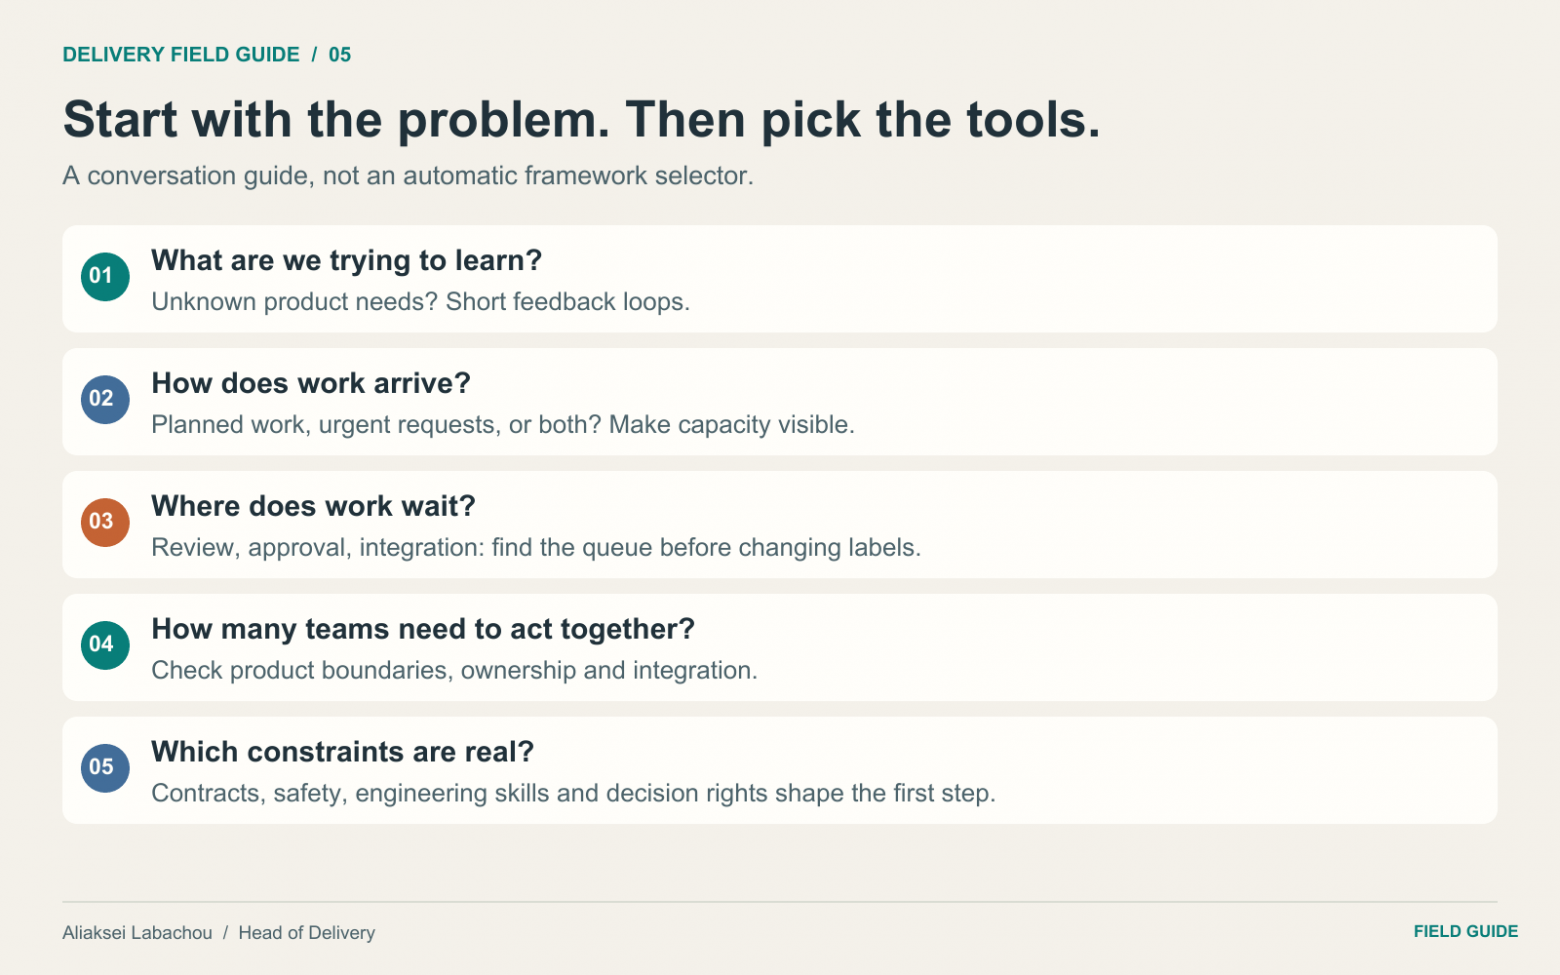1560x975 pixels.
Task: Click 'Unknown product needs? Short feedback loops.' text
Action: [x=421, y=302]
